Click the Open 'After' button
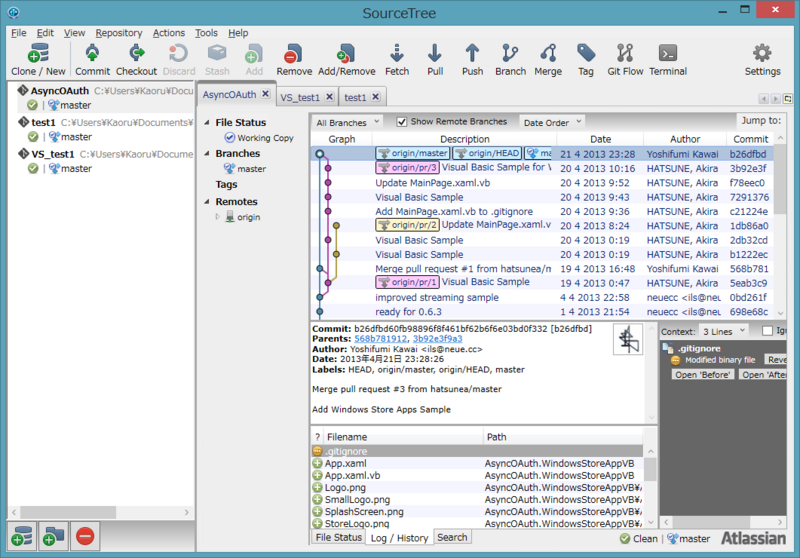Screen dimensions: 800x558 763,374
